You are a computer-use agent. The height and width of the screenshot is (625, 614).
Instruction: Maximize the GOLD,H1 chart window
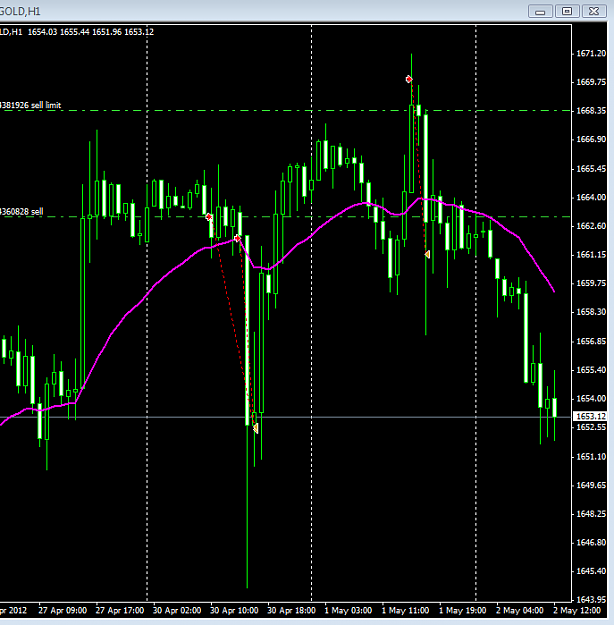(x=567, y=11)
